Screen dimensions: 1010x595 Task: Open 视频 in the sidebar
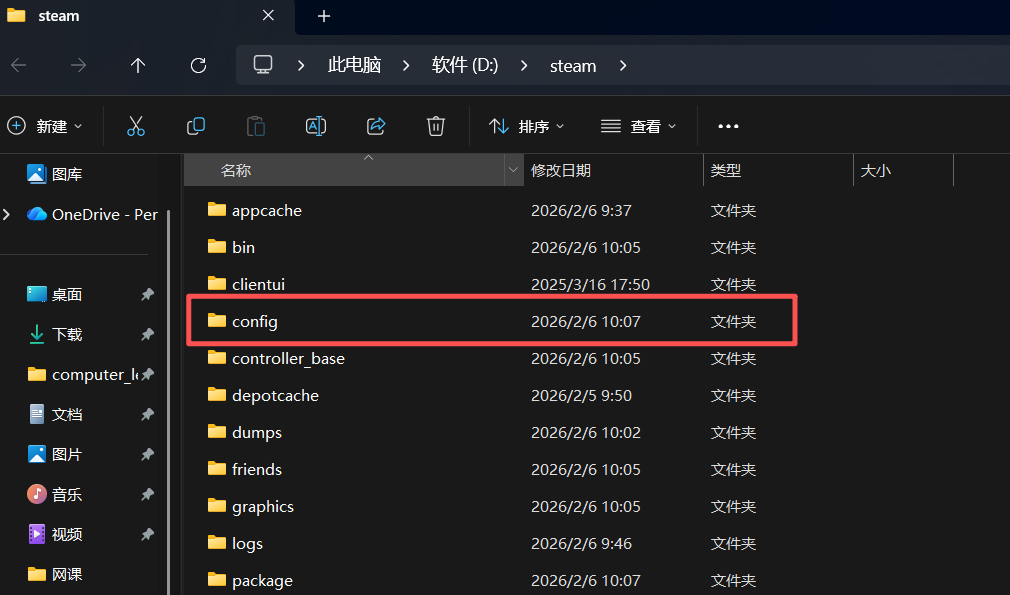(x=55, y=534)
